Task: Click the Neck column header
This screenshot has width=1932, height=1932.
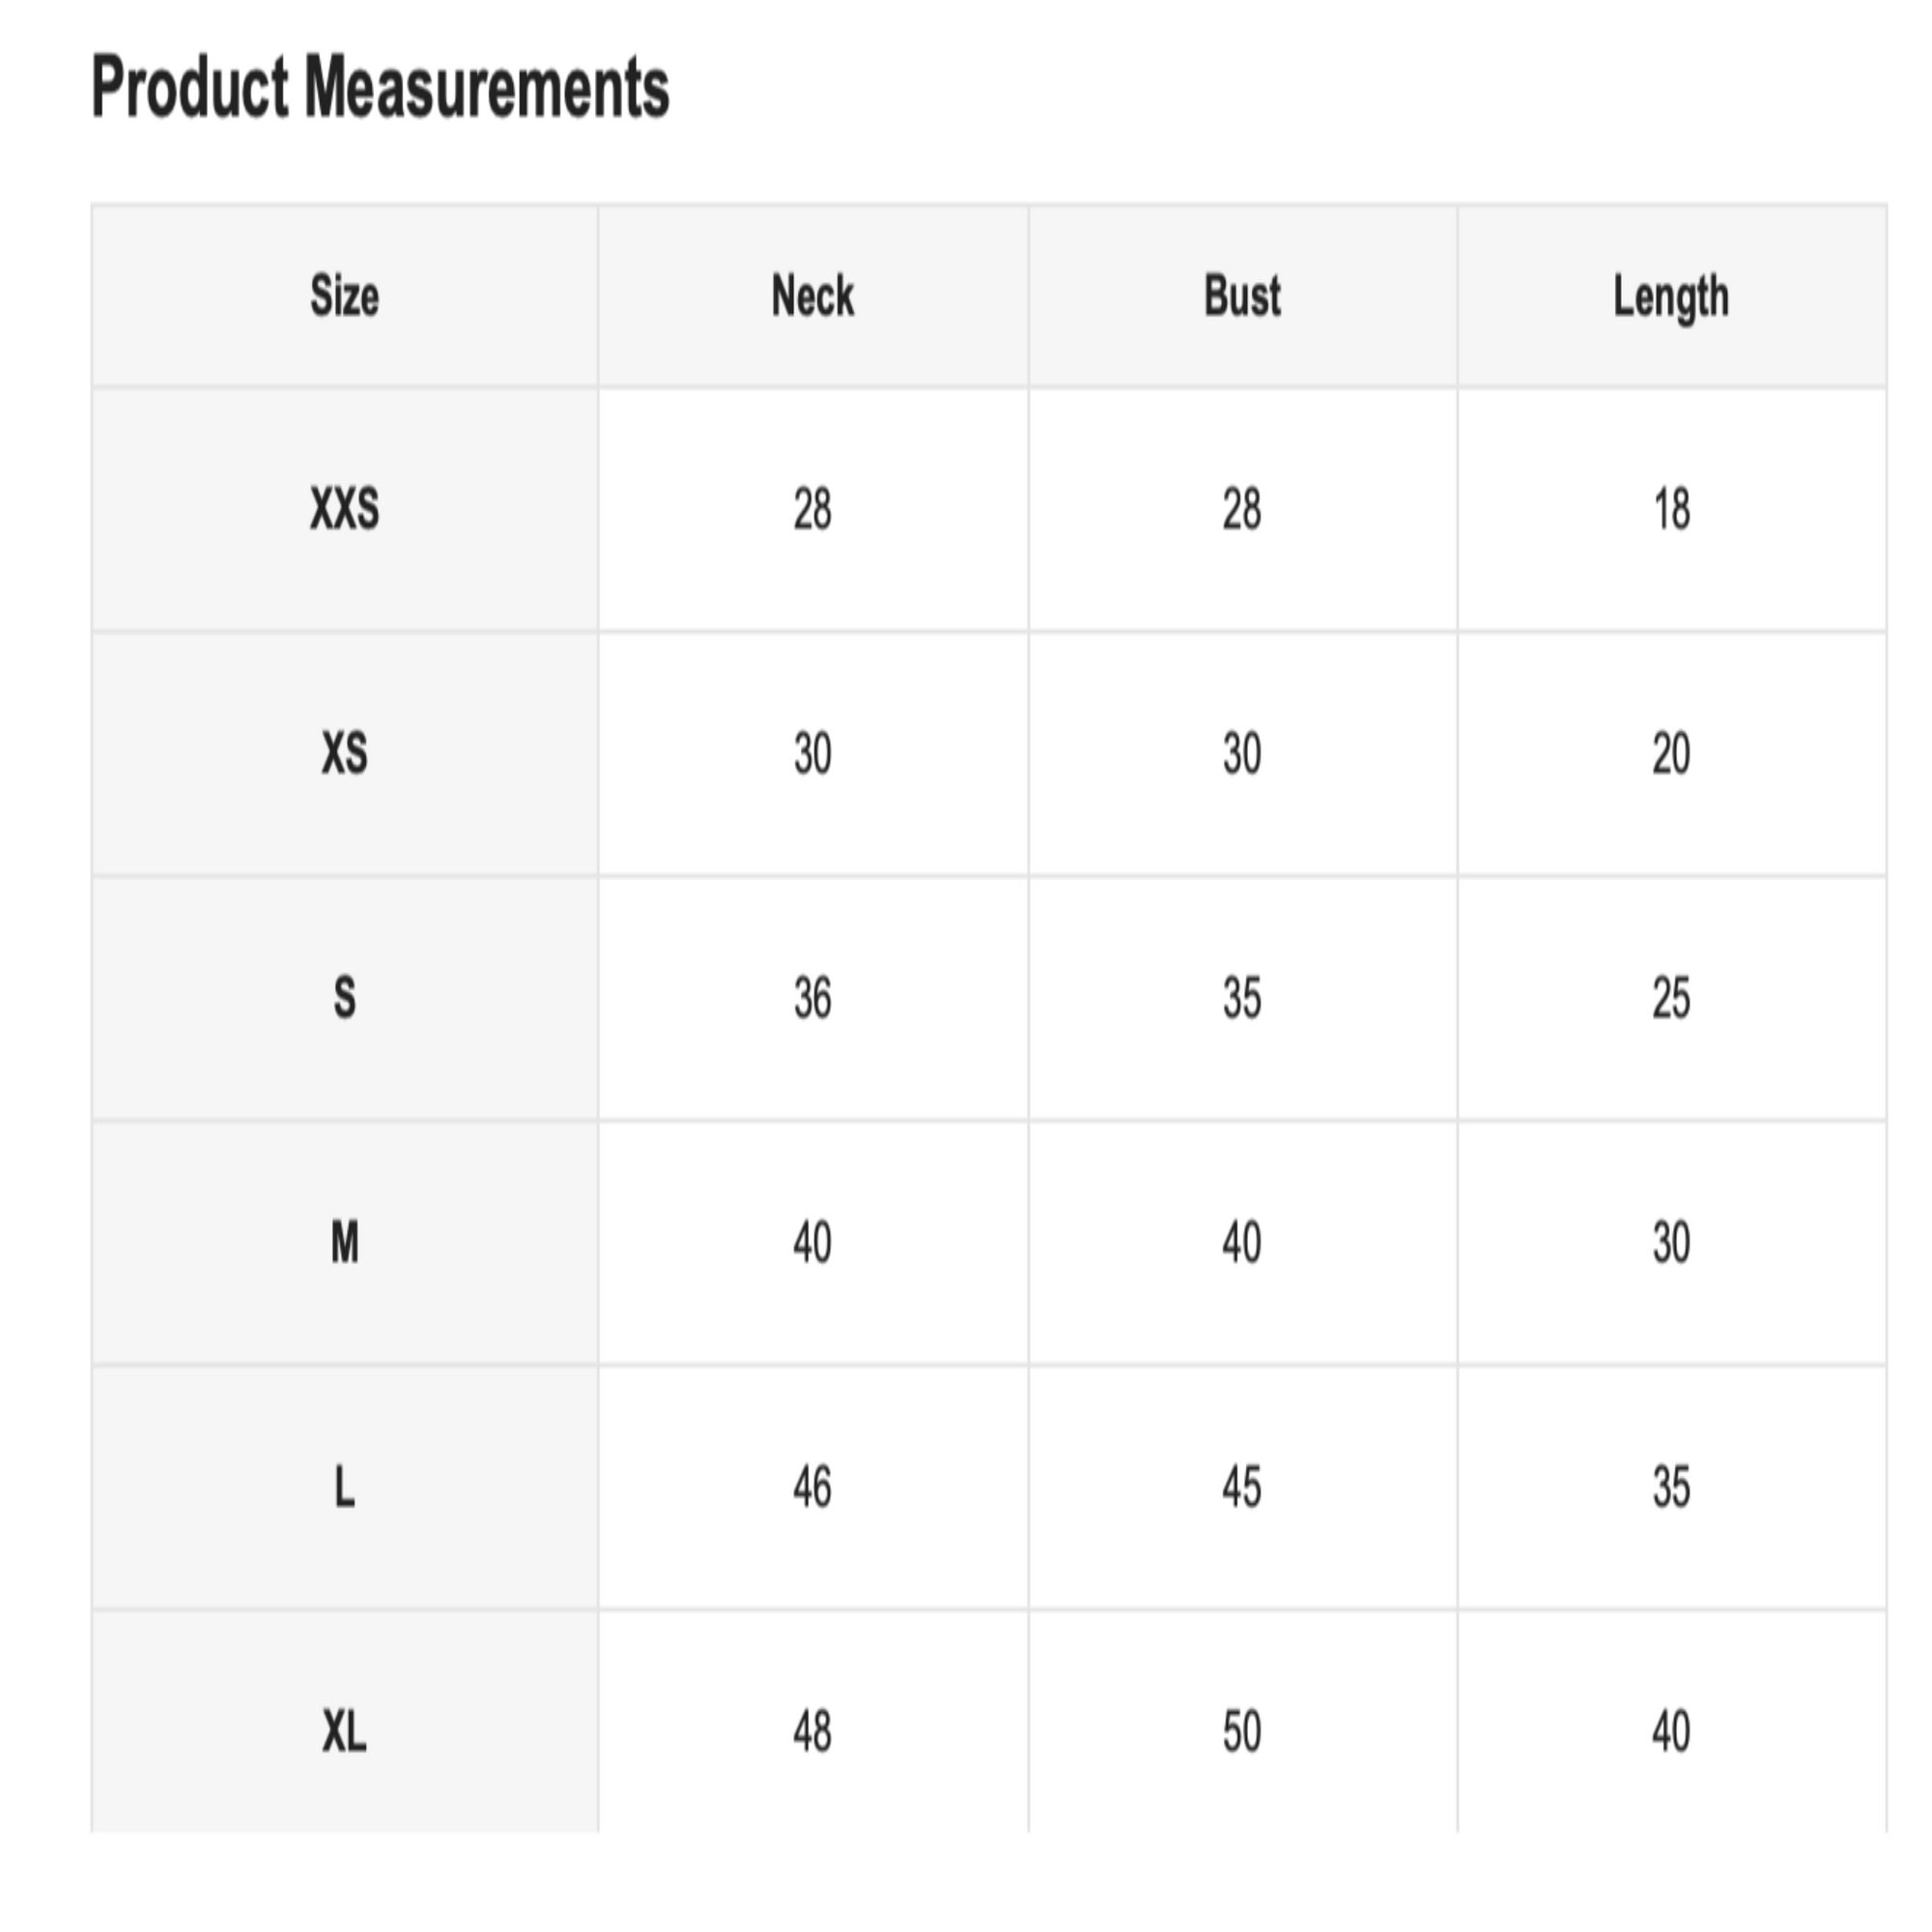Action: [812, 296]
